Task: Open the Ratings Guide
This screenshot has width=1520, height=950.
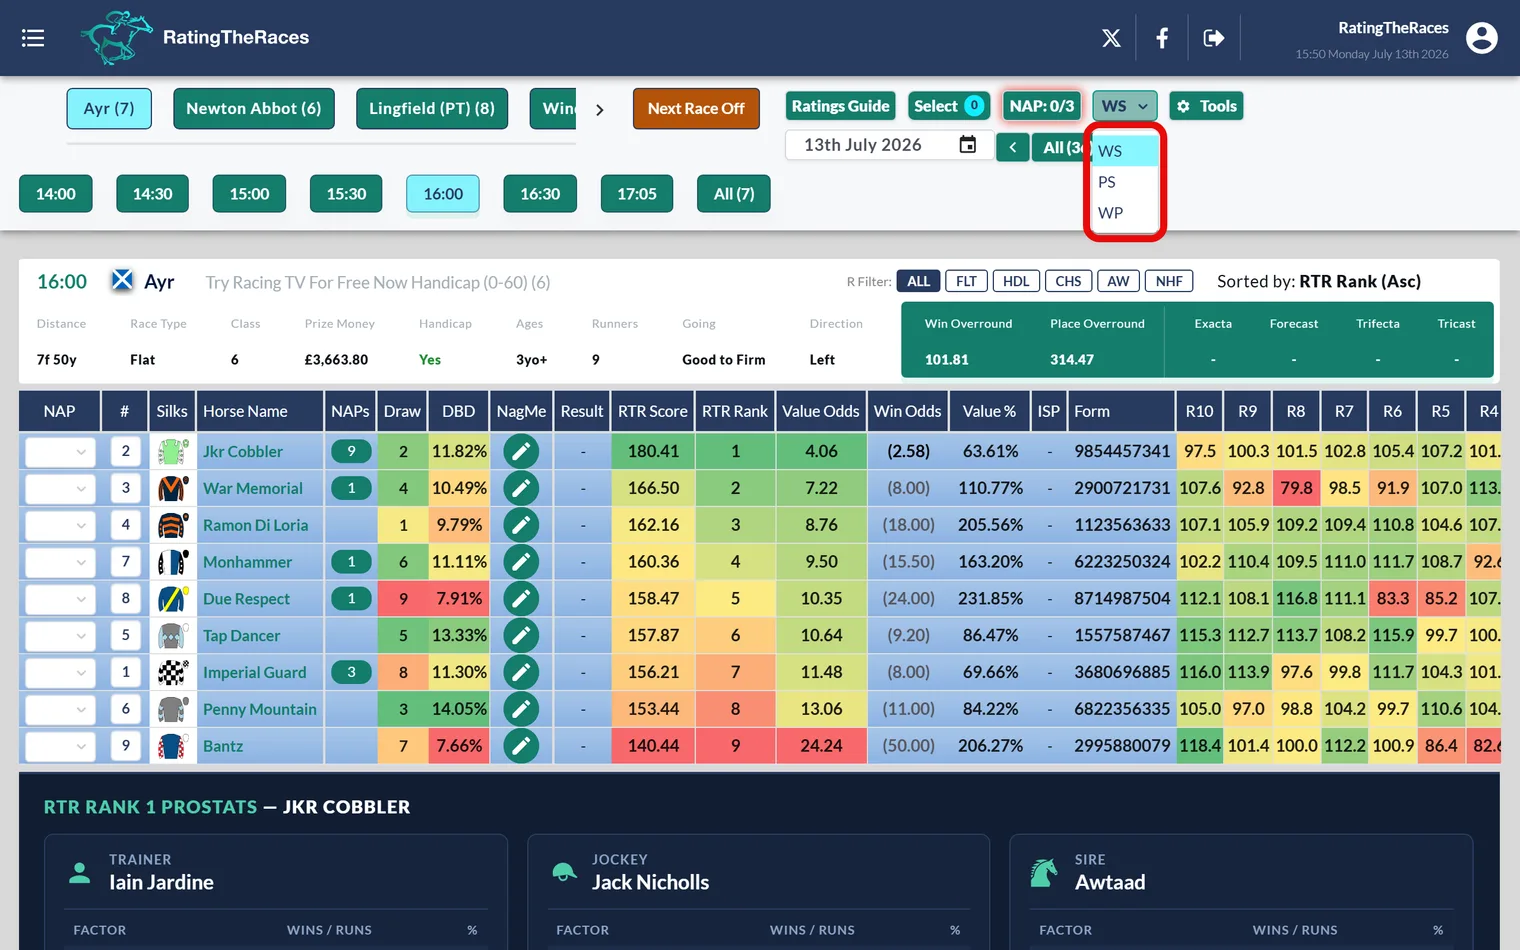Action: point(840,106)
